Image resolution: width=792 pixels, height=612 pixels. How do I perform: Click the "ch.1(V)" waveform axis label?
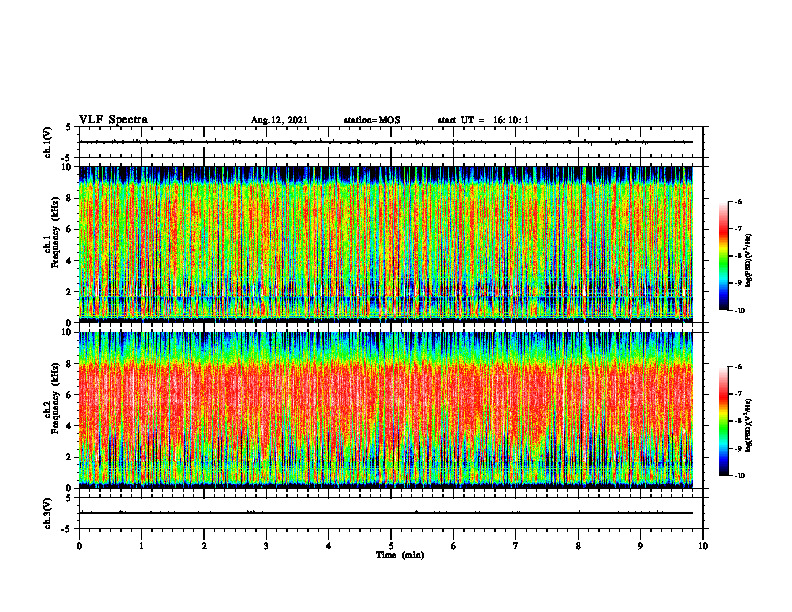click(47, 142)
